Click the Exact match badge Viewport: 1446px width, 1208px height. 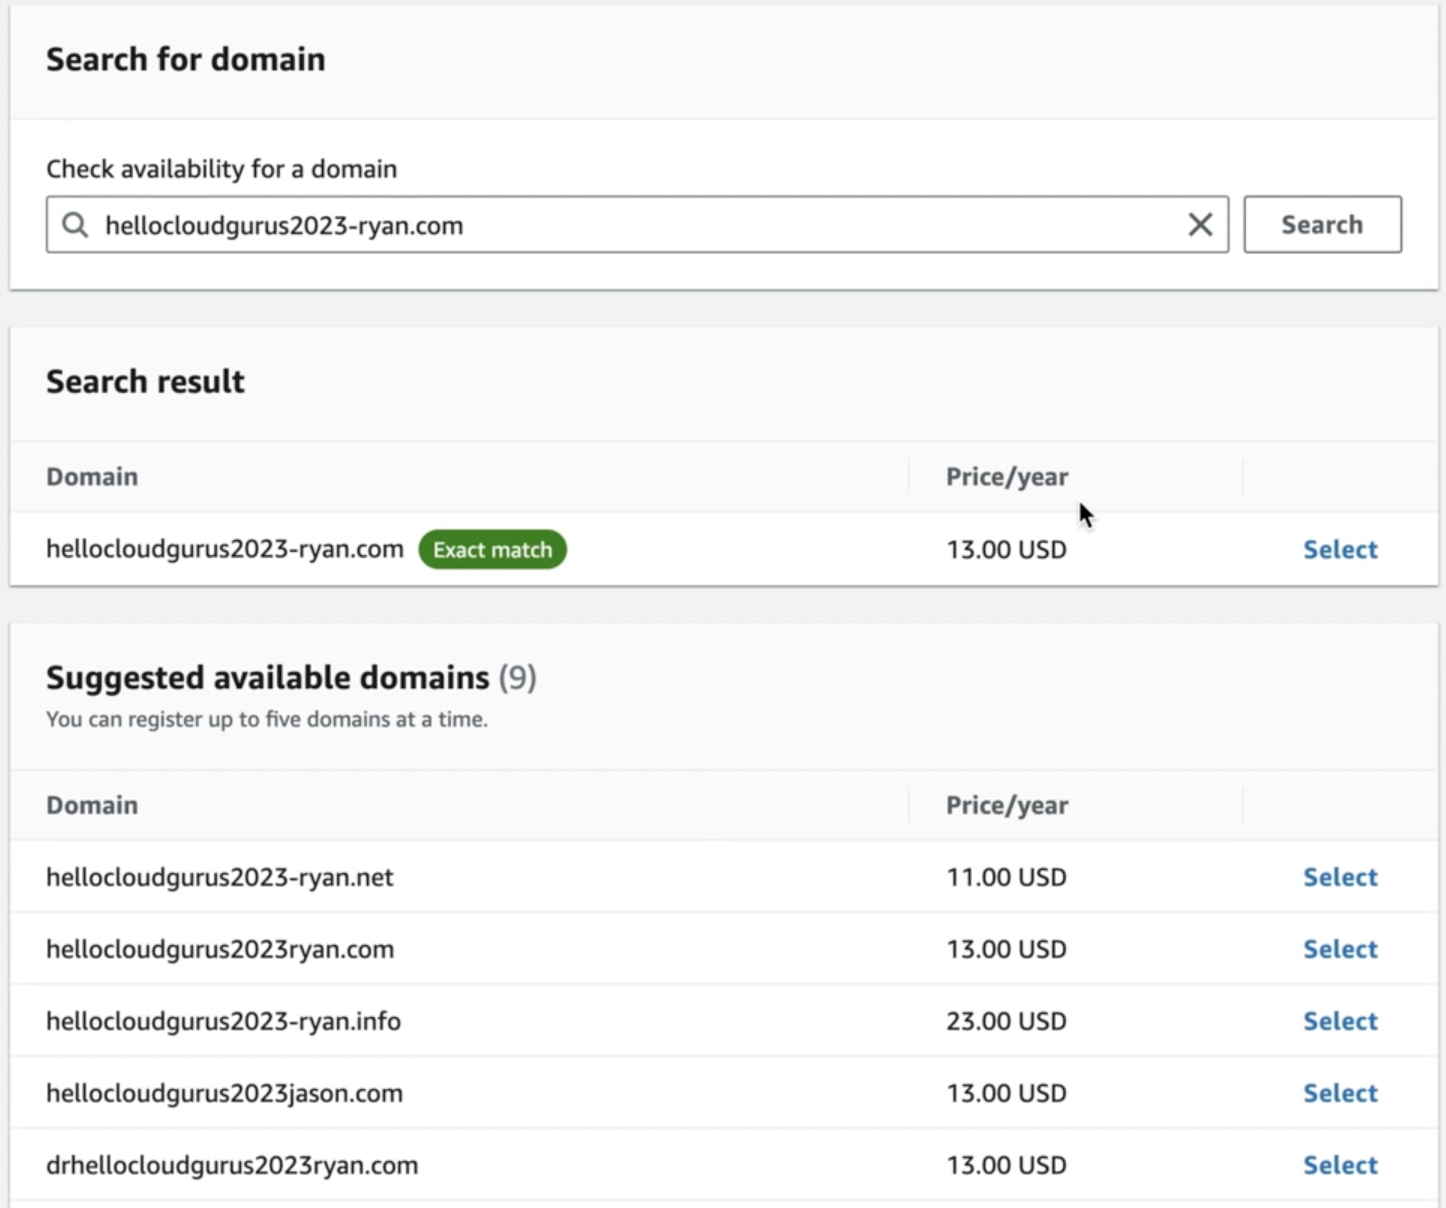[492, 549]
